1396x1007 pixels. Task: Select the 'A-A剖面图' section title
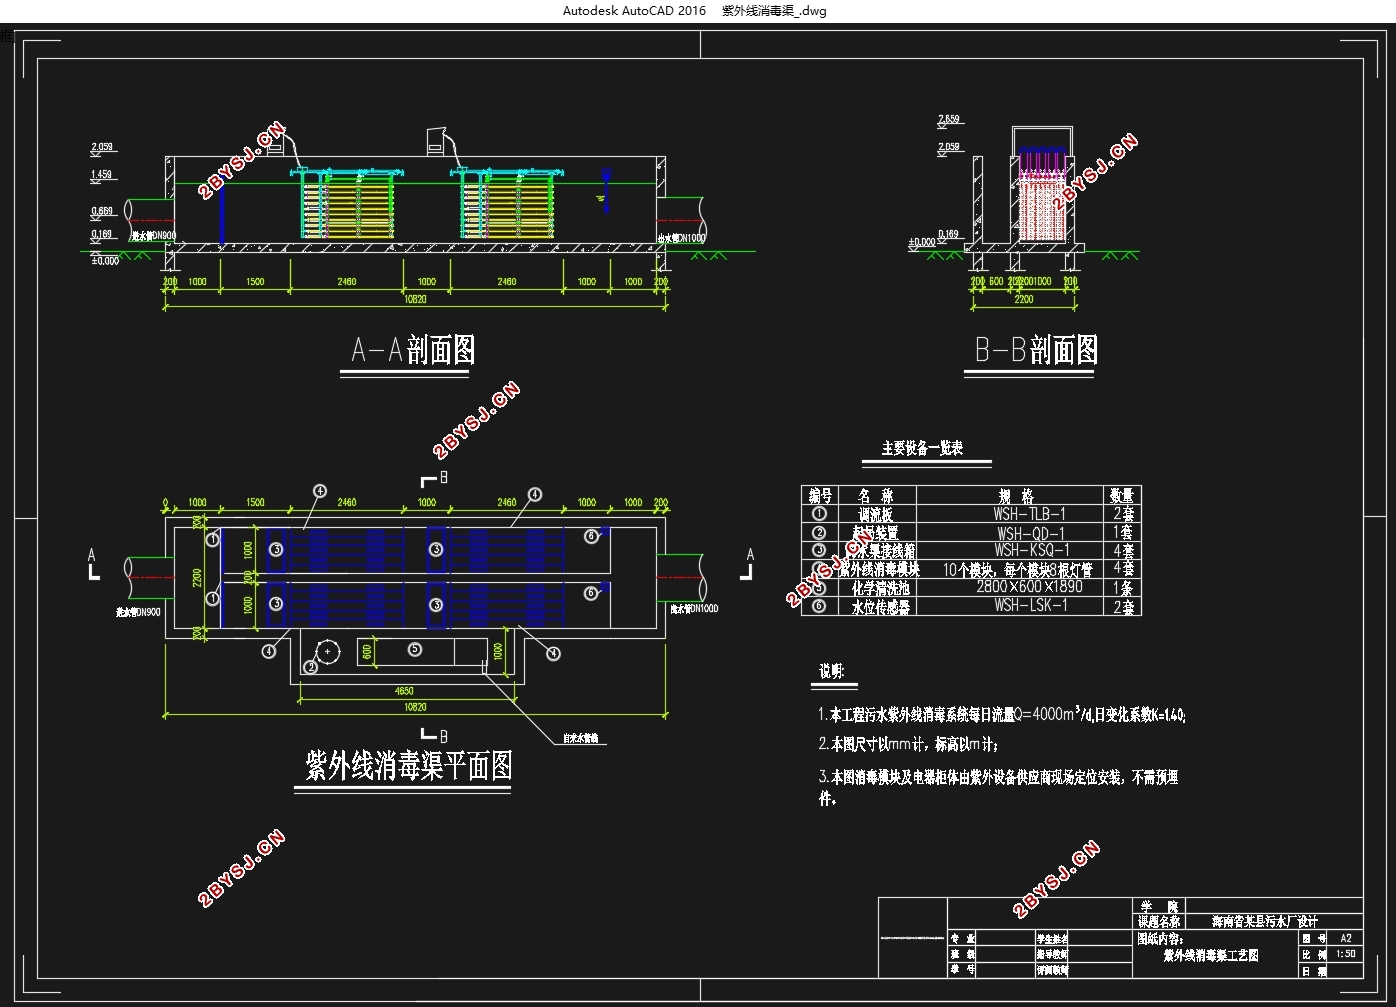point(413,349)
